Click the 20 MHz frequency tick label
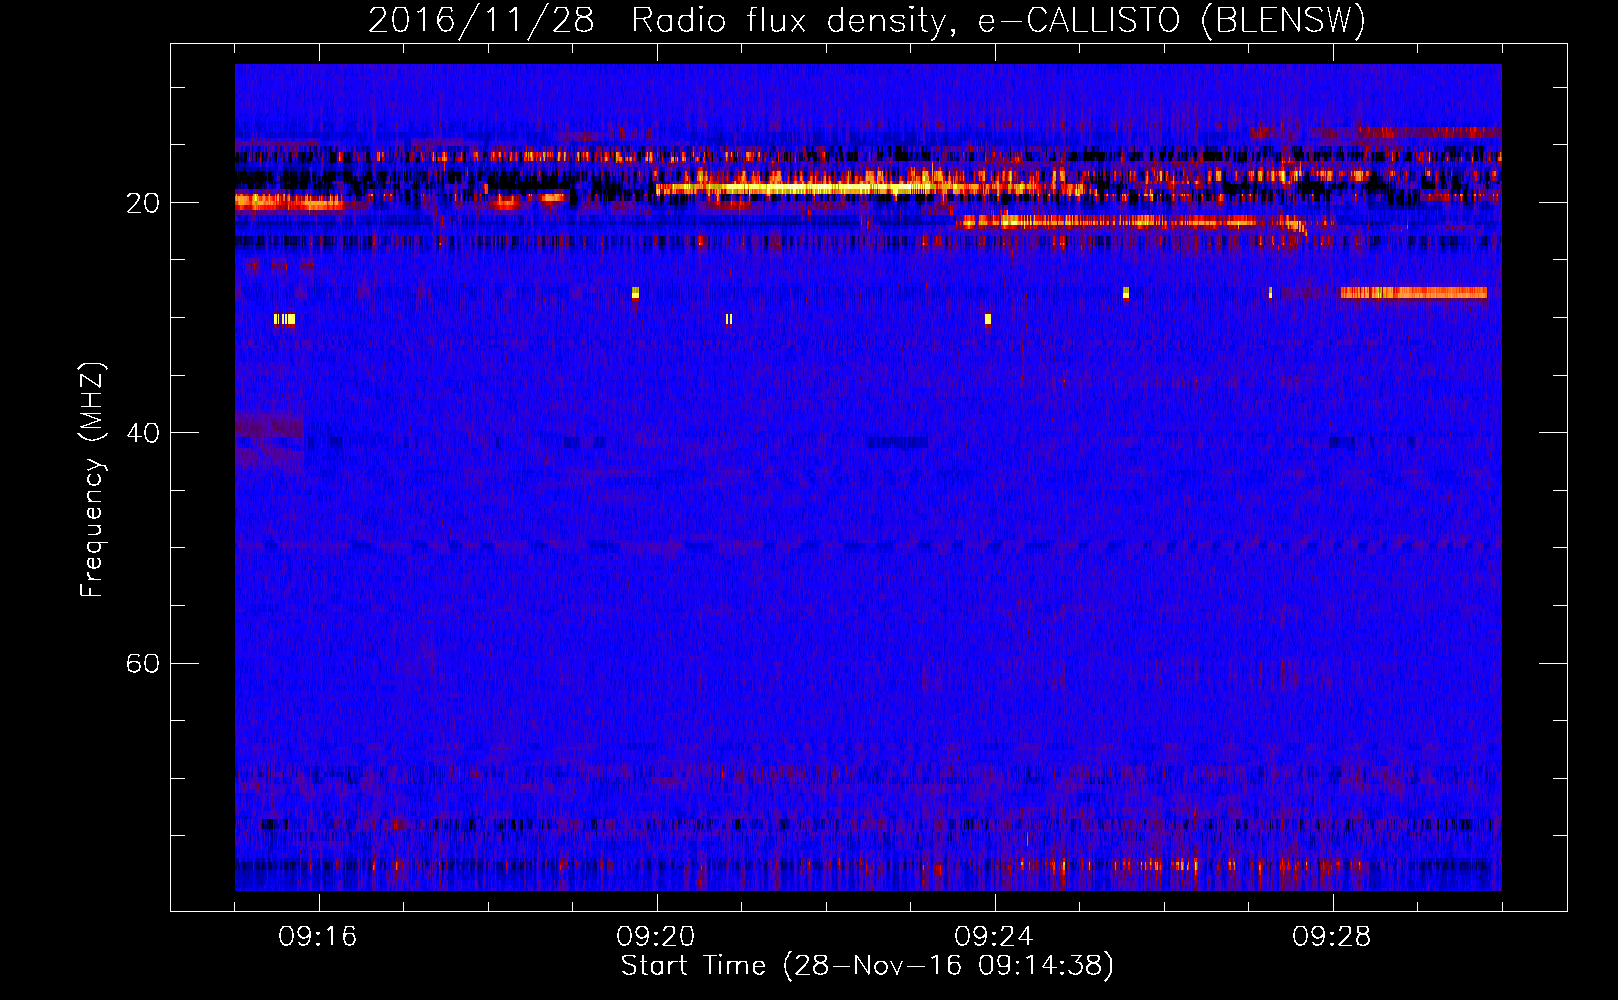The height and width of the screenshot is (1000, 1618). point(143,203)
